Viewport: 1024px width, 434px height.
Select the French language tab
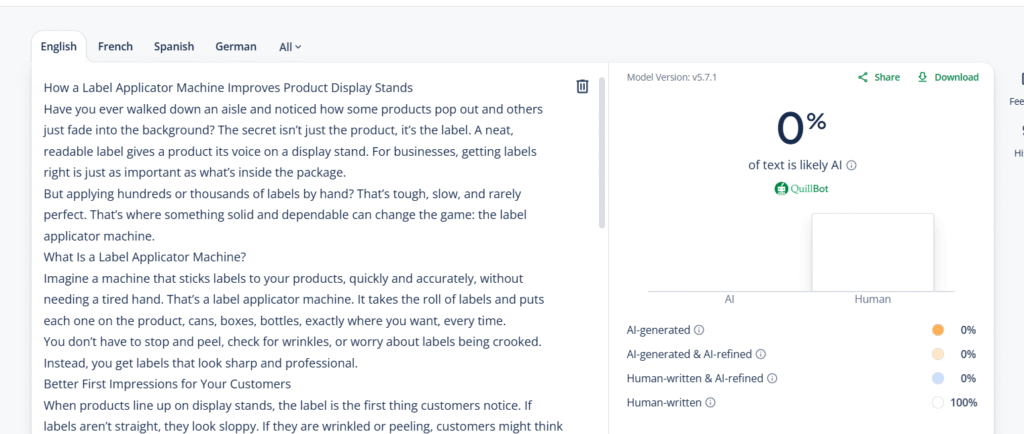(x=115, y=47)
